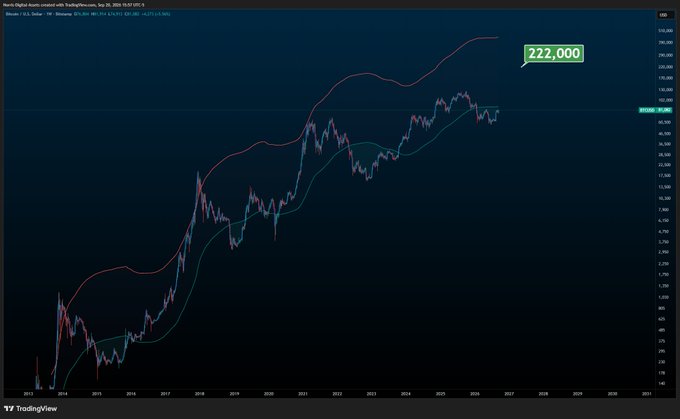Click the 2026 label on time axis
The image size is (680, 419).
[x=474, y=394]
